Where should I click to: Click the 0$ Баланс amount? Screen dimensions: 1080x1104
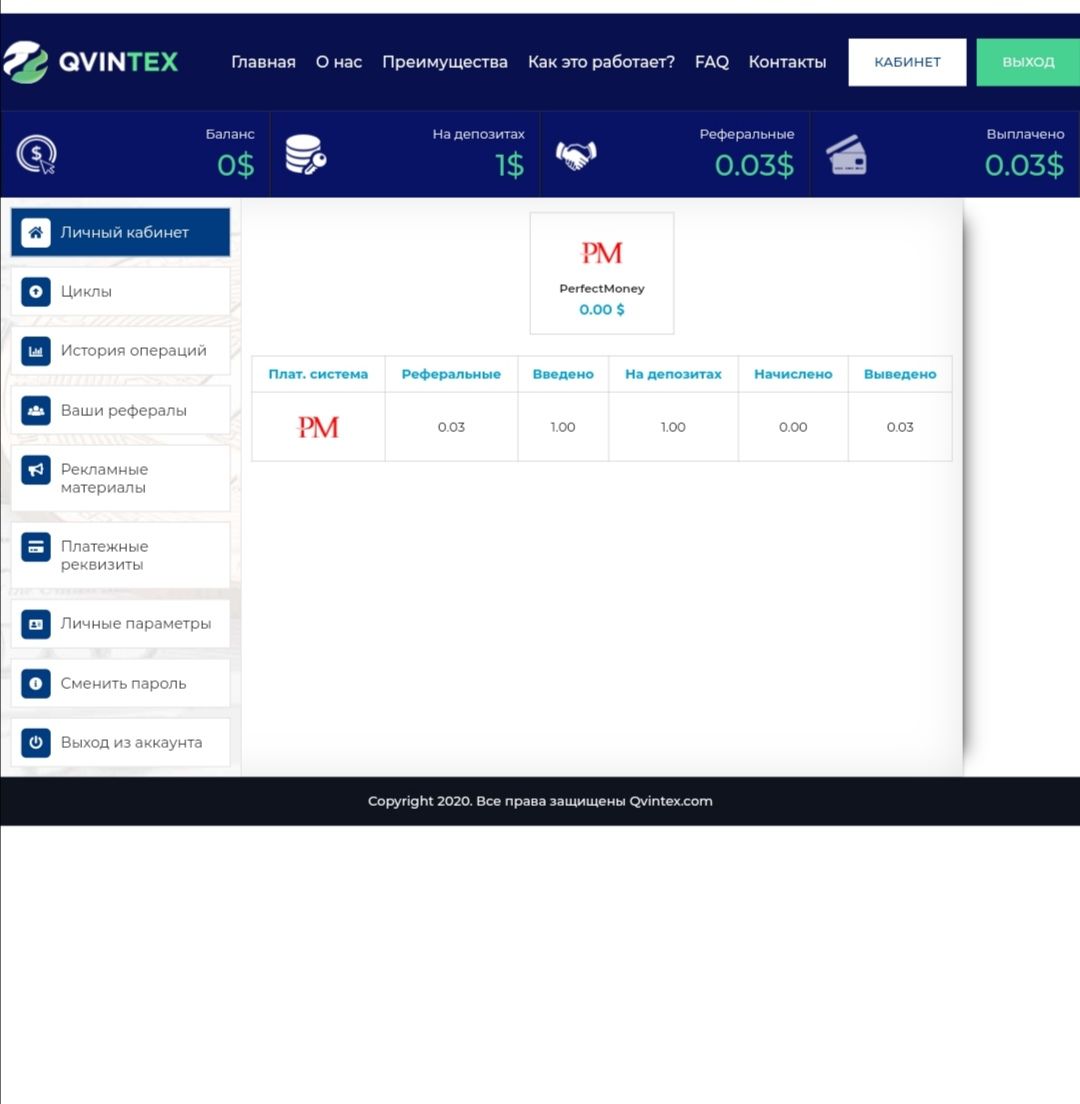236,165
